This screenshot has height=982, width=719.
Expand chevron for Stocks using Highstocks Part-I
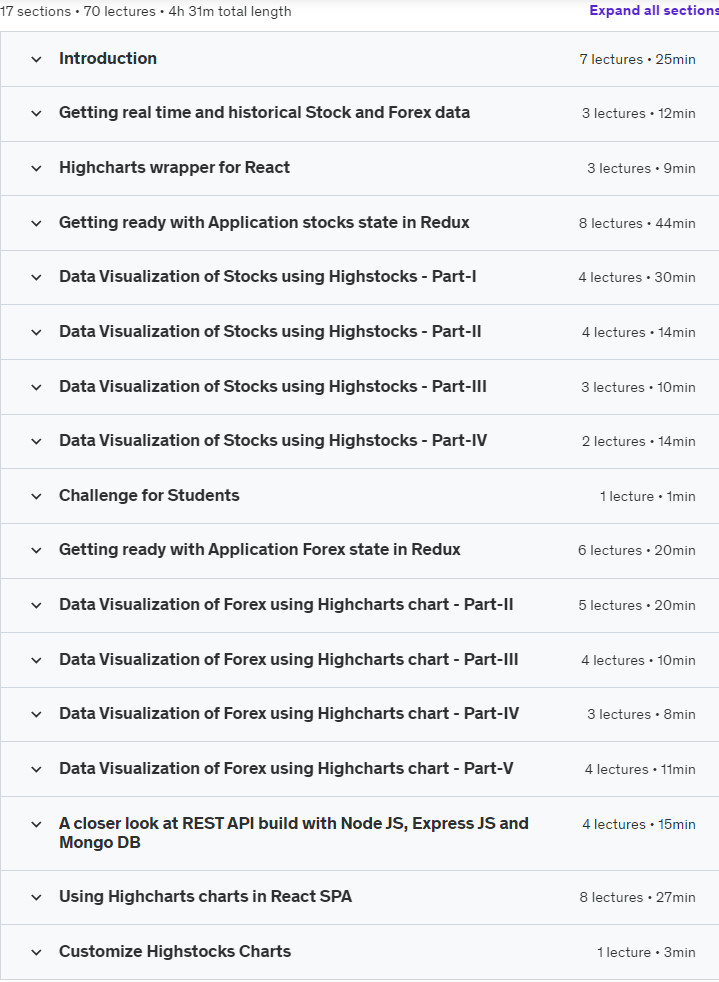click(x=36, y=277)
